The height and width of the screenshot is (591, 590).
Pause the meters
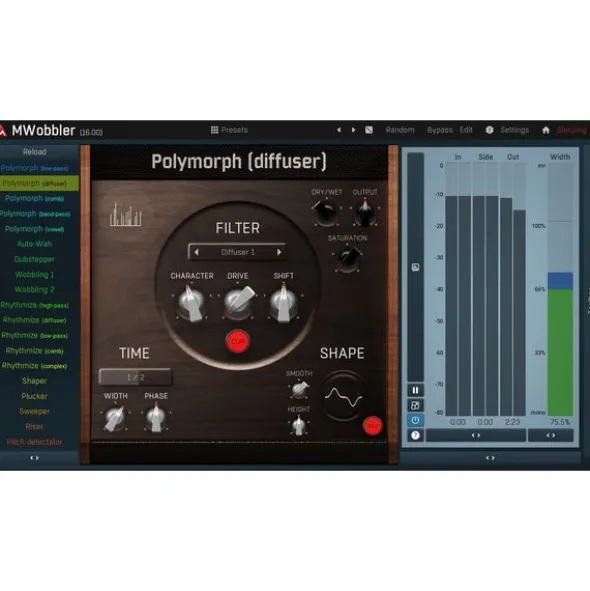(415, 390)
